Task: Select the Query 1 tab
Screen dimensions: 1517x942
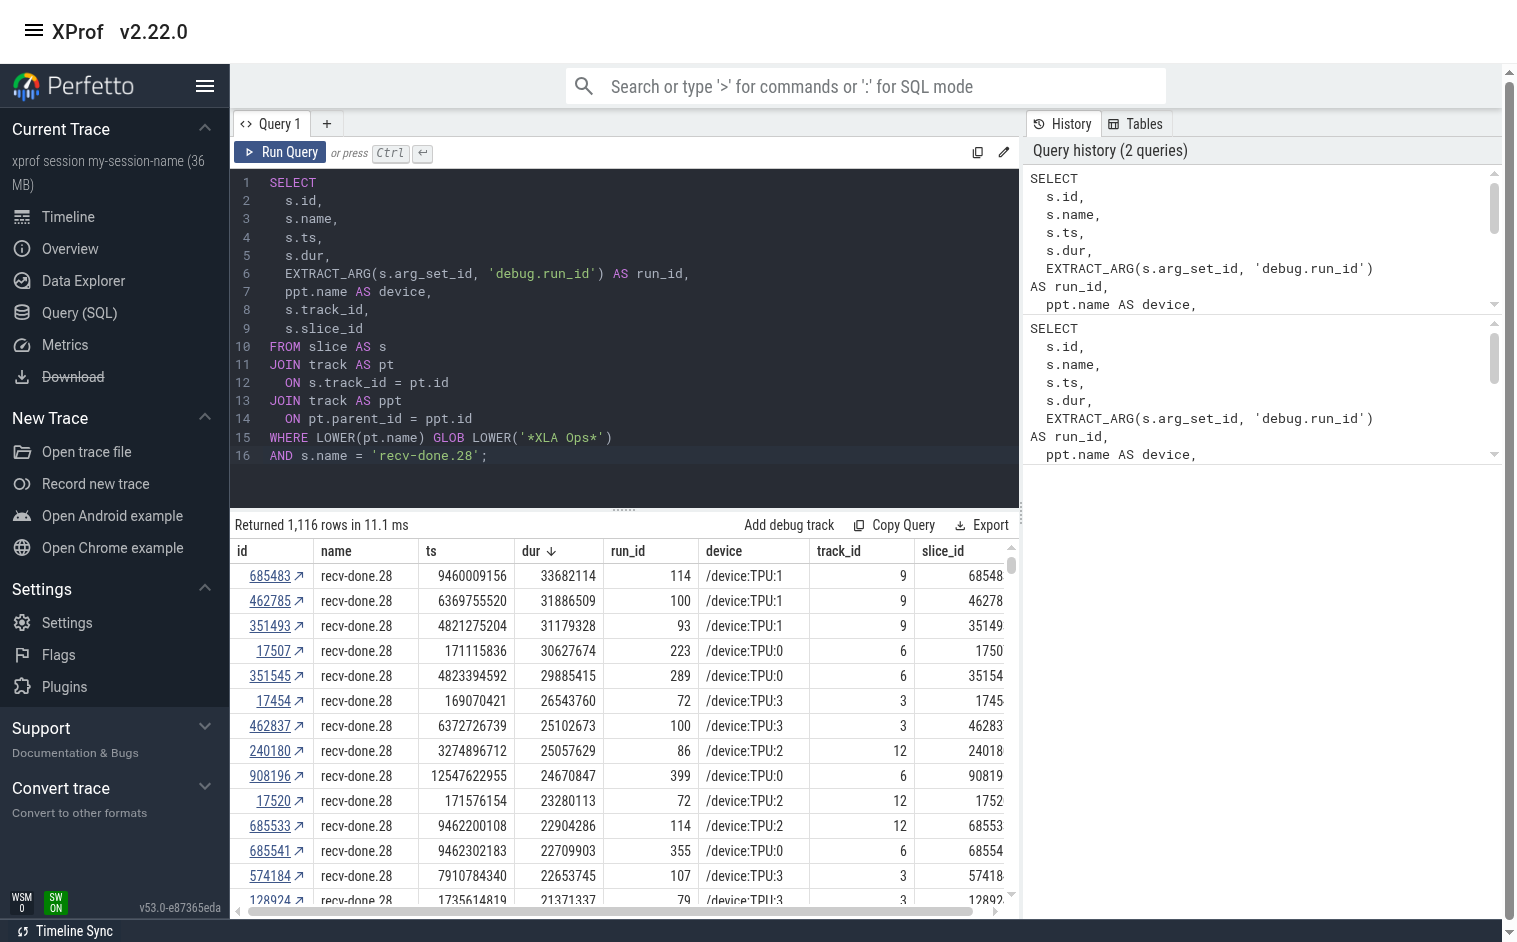Action: [x=271, y=123]
